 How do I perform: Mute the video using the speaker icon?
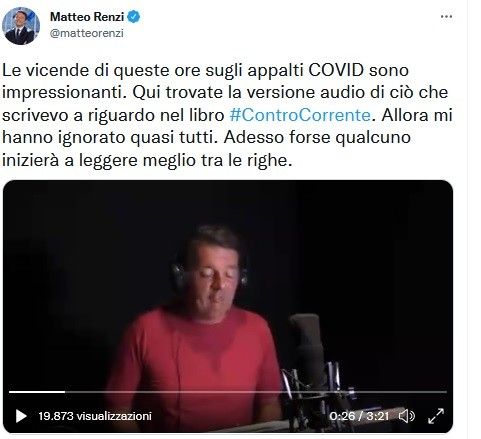tap(407, 416)
